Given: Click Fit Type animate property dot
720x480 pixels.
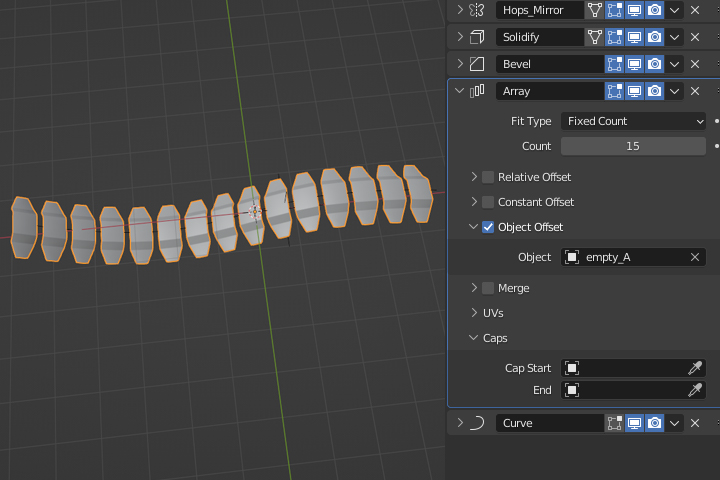Looking at the screenshot, I should click(x=716, y=121).
